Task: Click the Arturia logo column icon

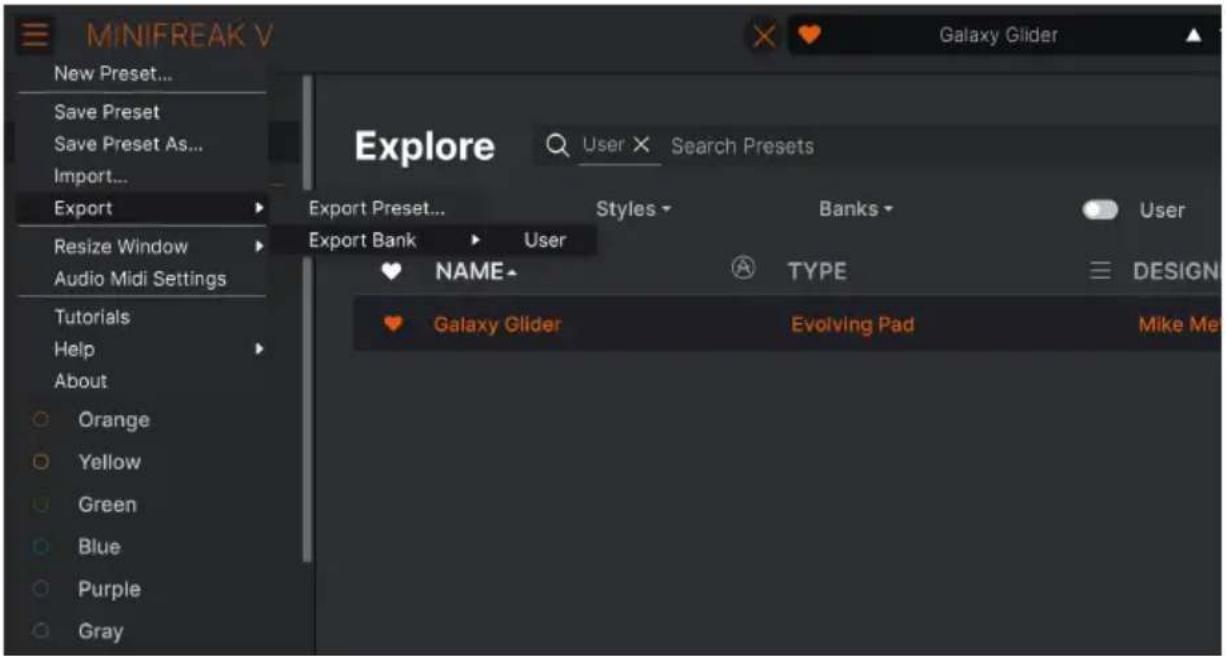Action: coord(743,268)
